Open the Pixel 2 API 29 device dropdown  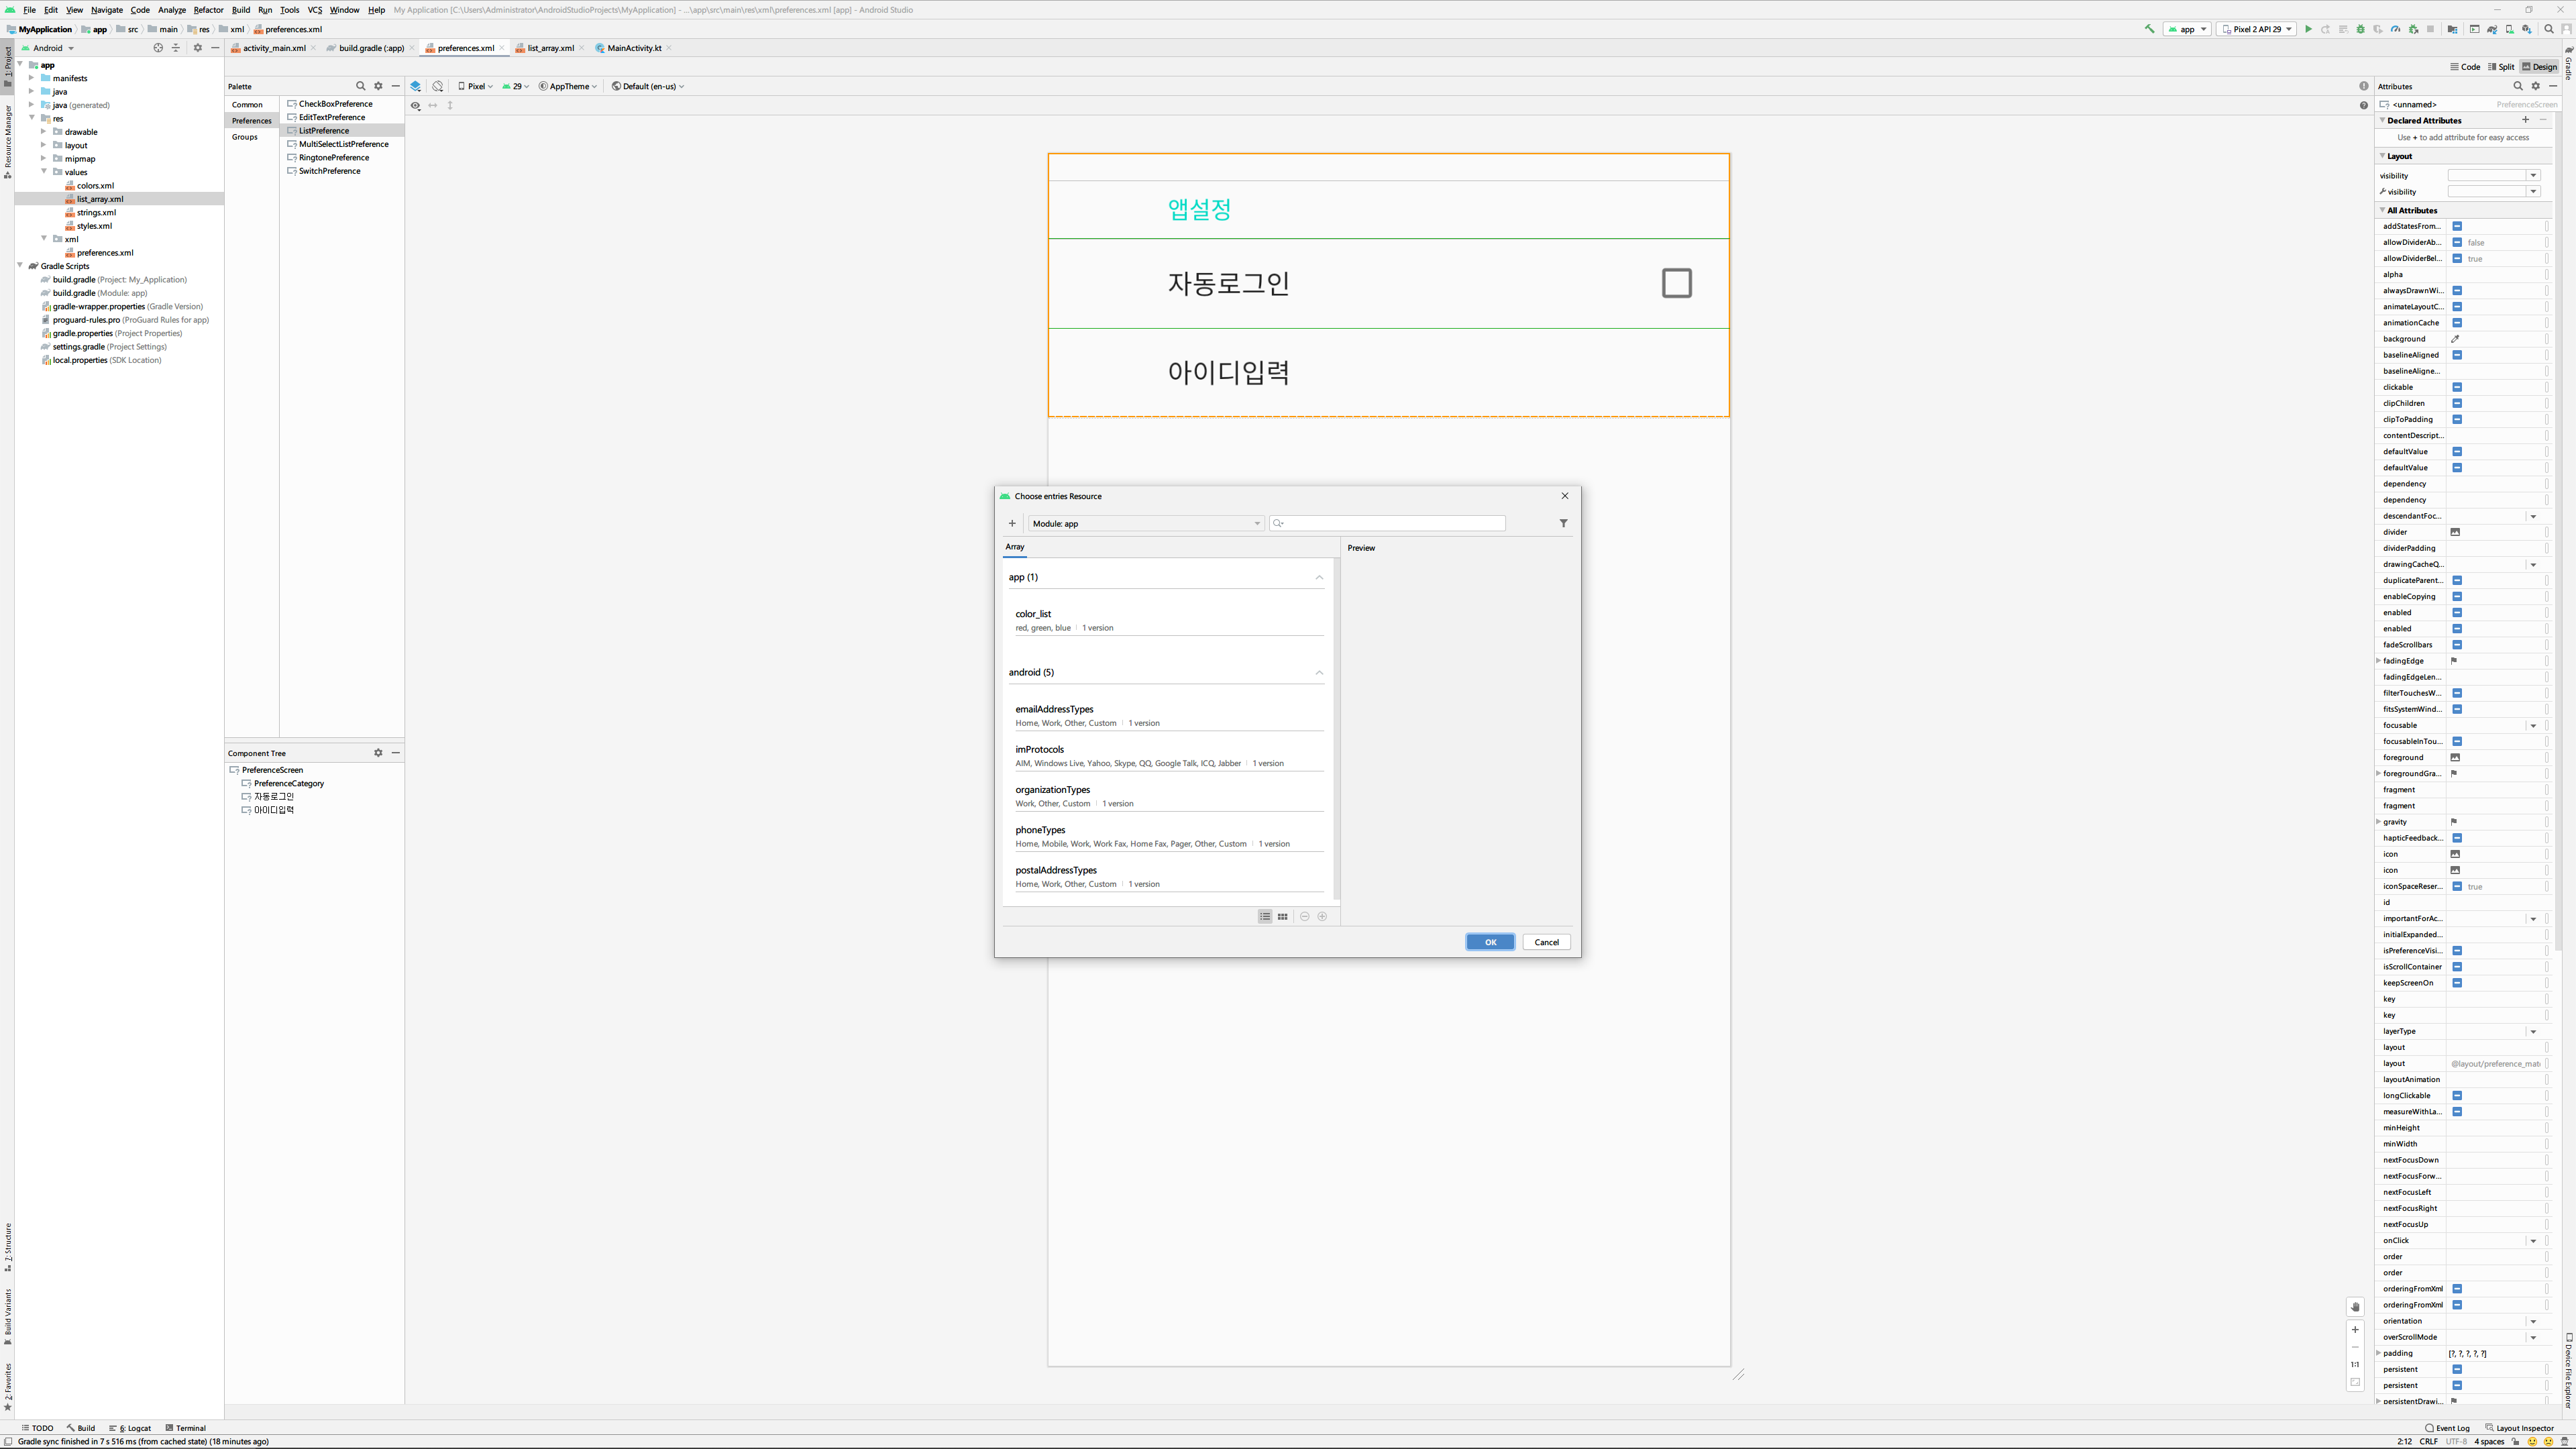click(2256, 29)
